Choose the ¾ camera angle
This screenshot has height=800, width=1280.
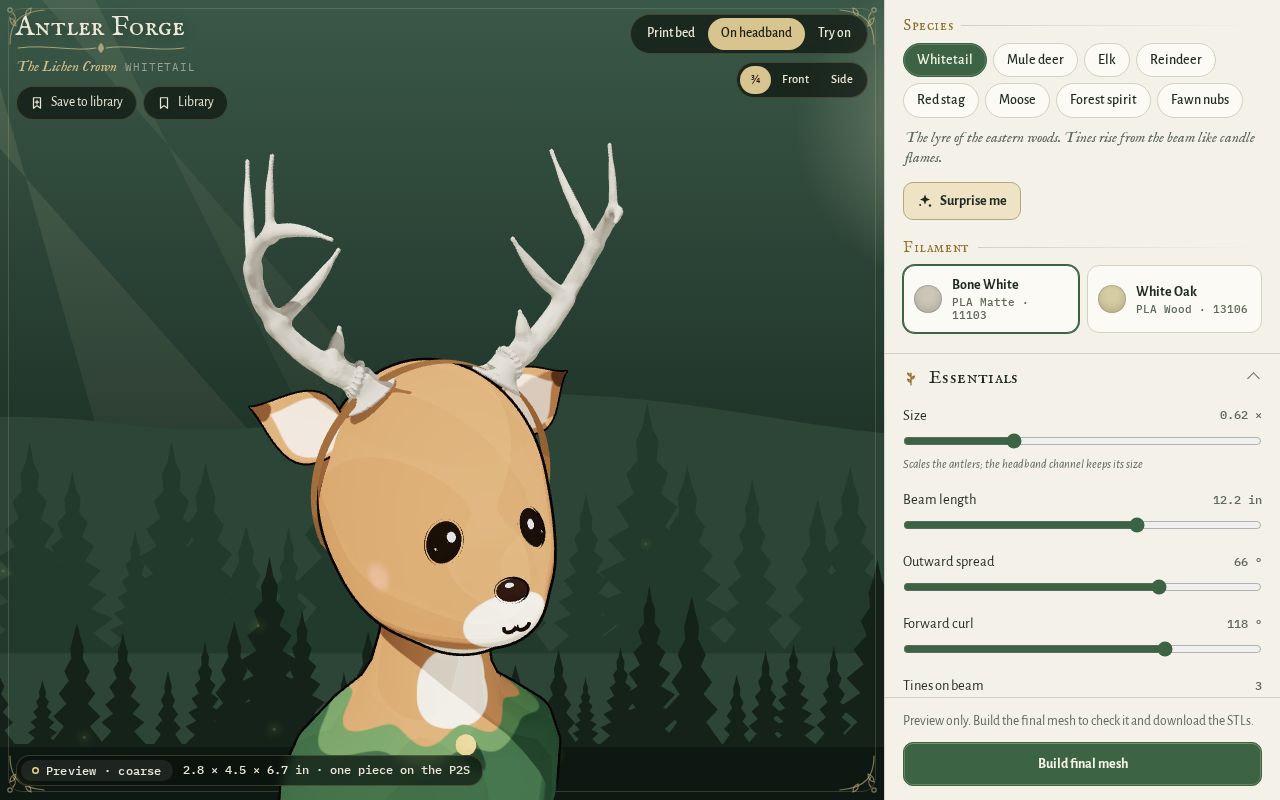(755, 80)
